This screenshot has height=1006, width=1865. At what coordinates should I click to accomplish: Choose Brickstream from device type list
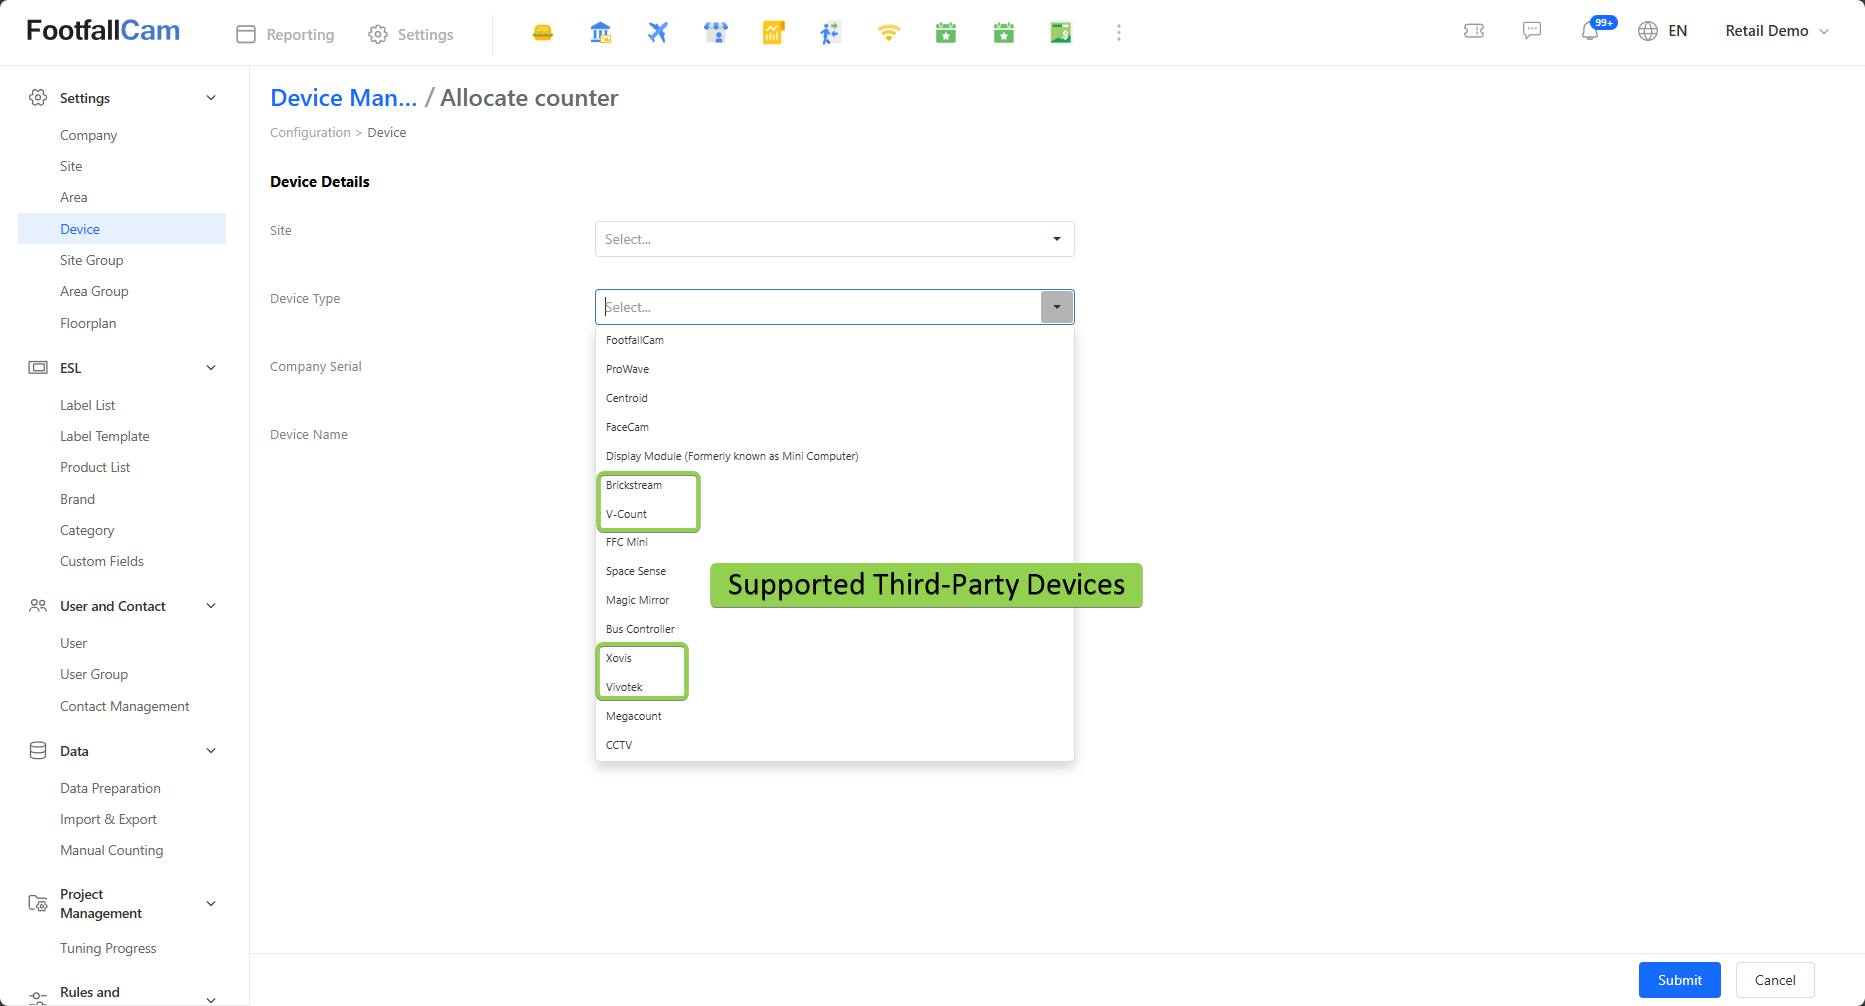(x=834, y=485)
